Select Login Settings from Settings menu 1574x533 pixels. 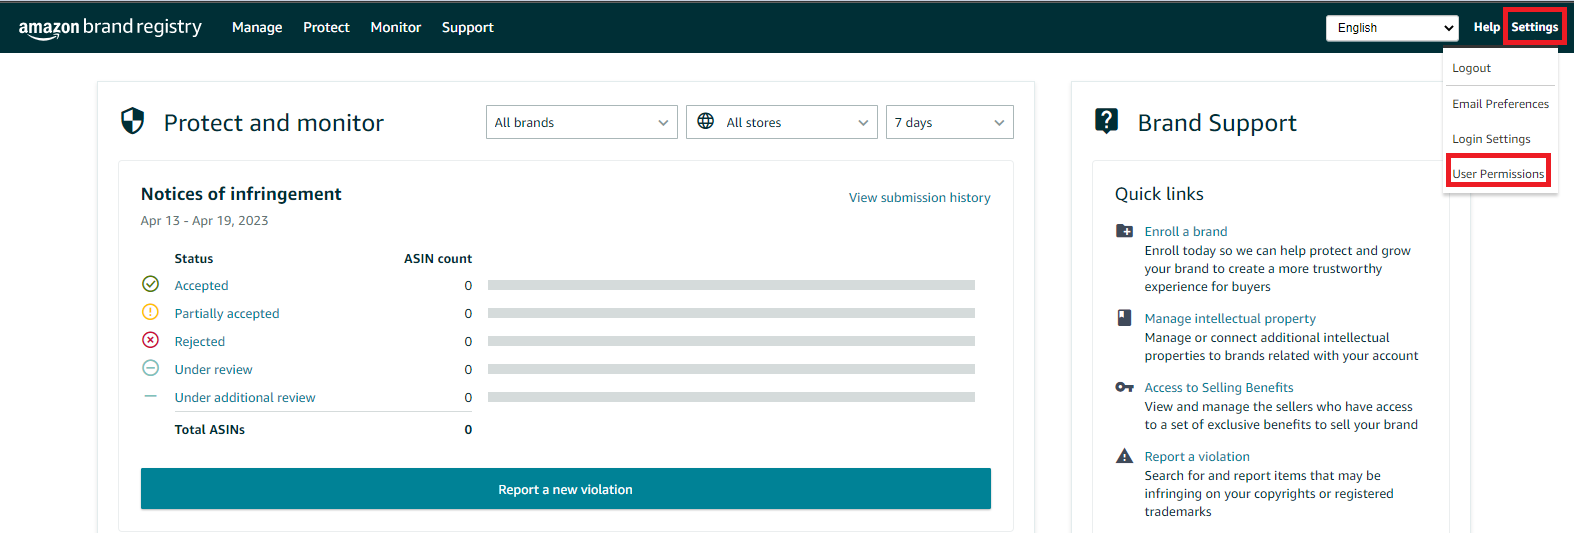point(1491,139)
